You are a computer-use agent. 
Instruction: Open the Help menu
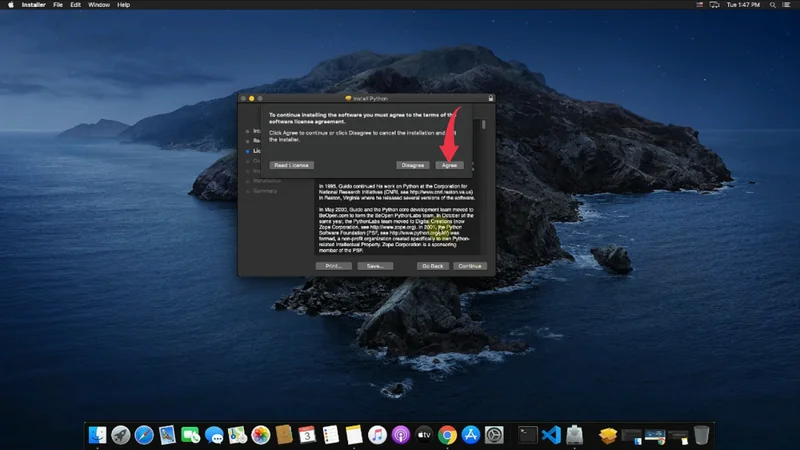point(124,5)
